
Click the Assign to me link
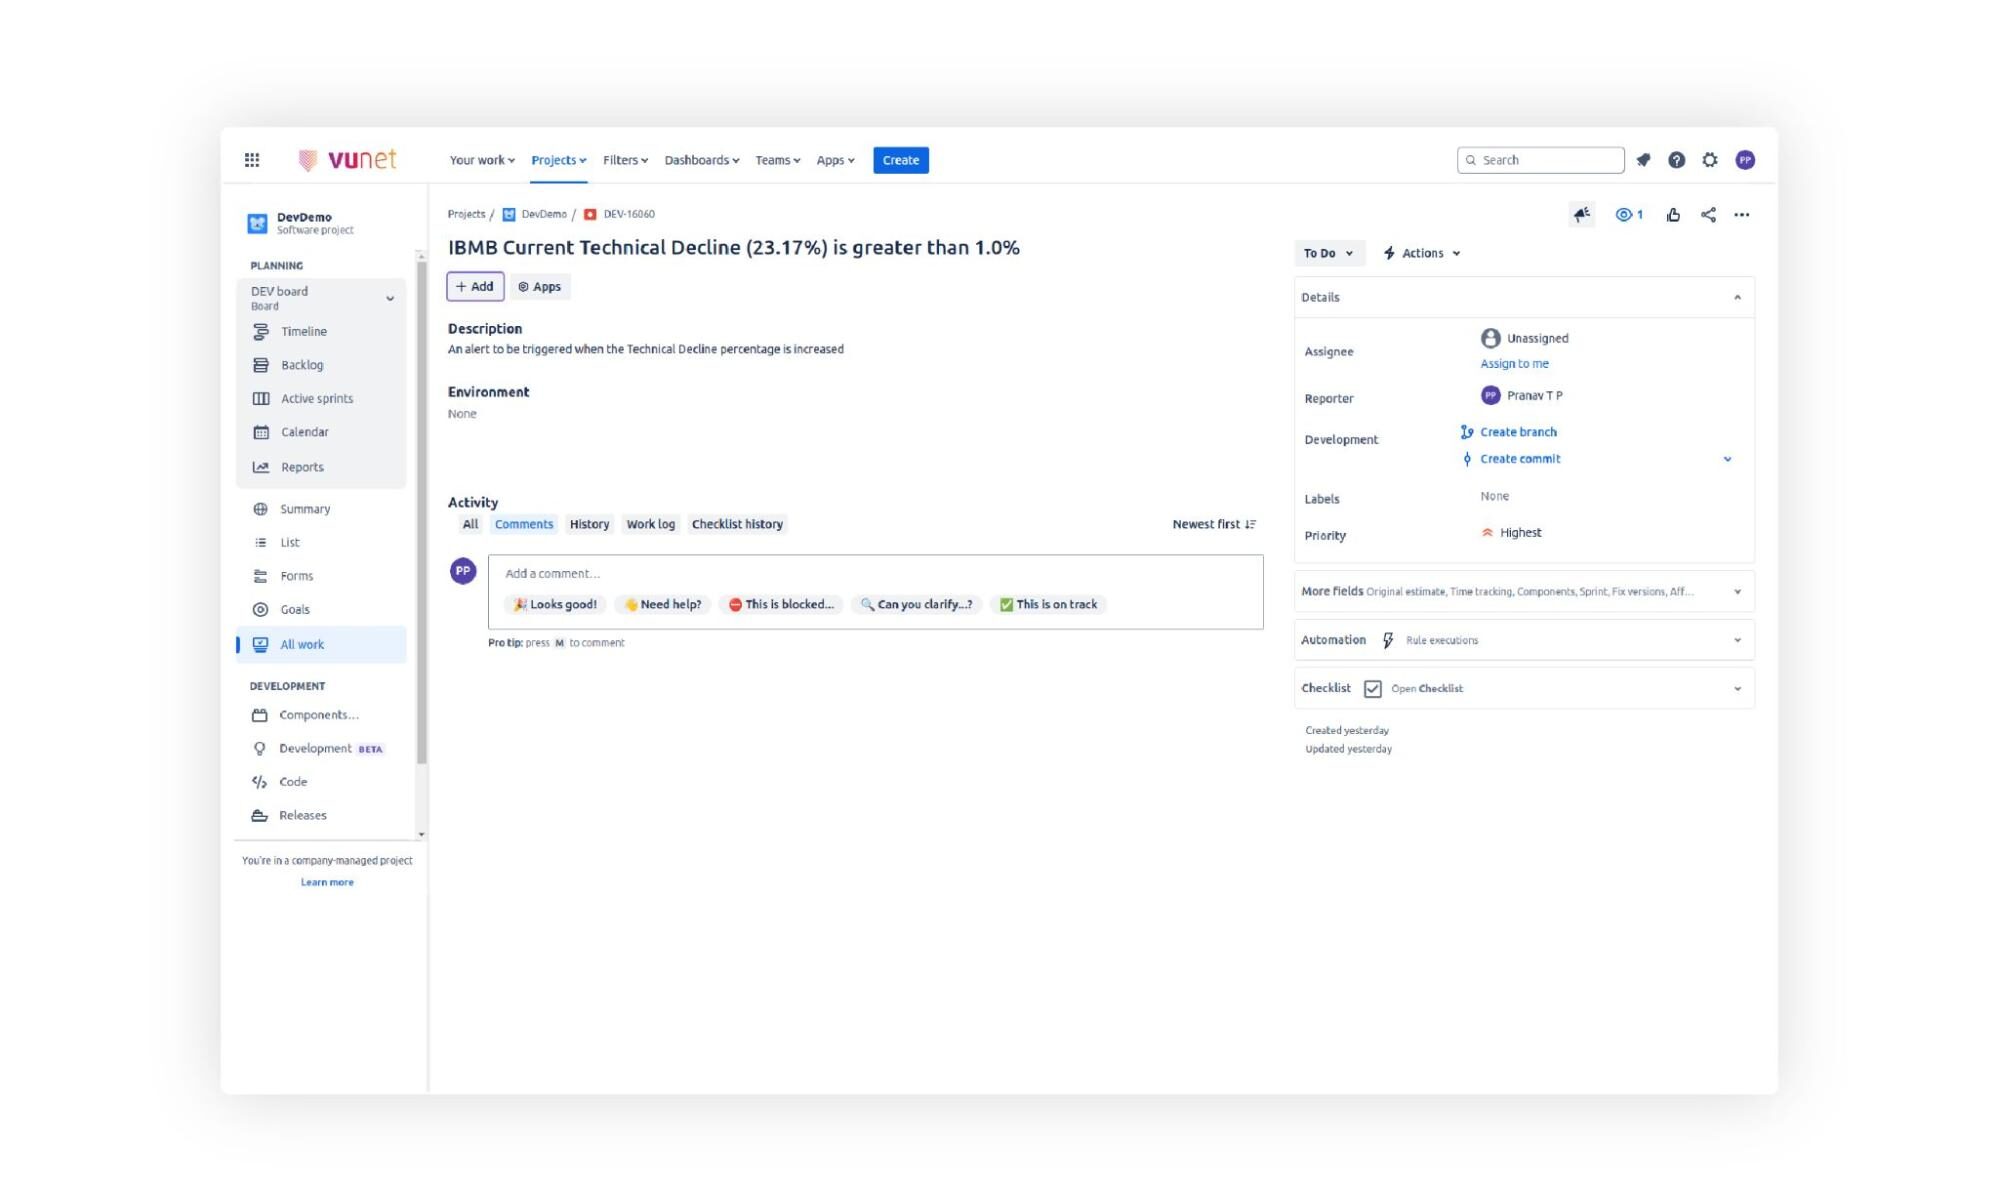[x=1514, y=364]
